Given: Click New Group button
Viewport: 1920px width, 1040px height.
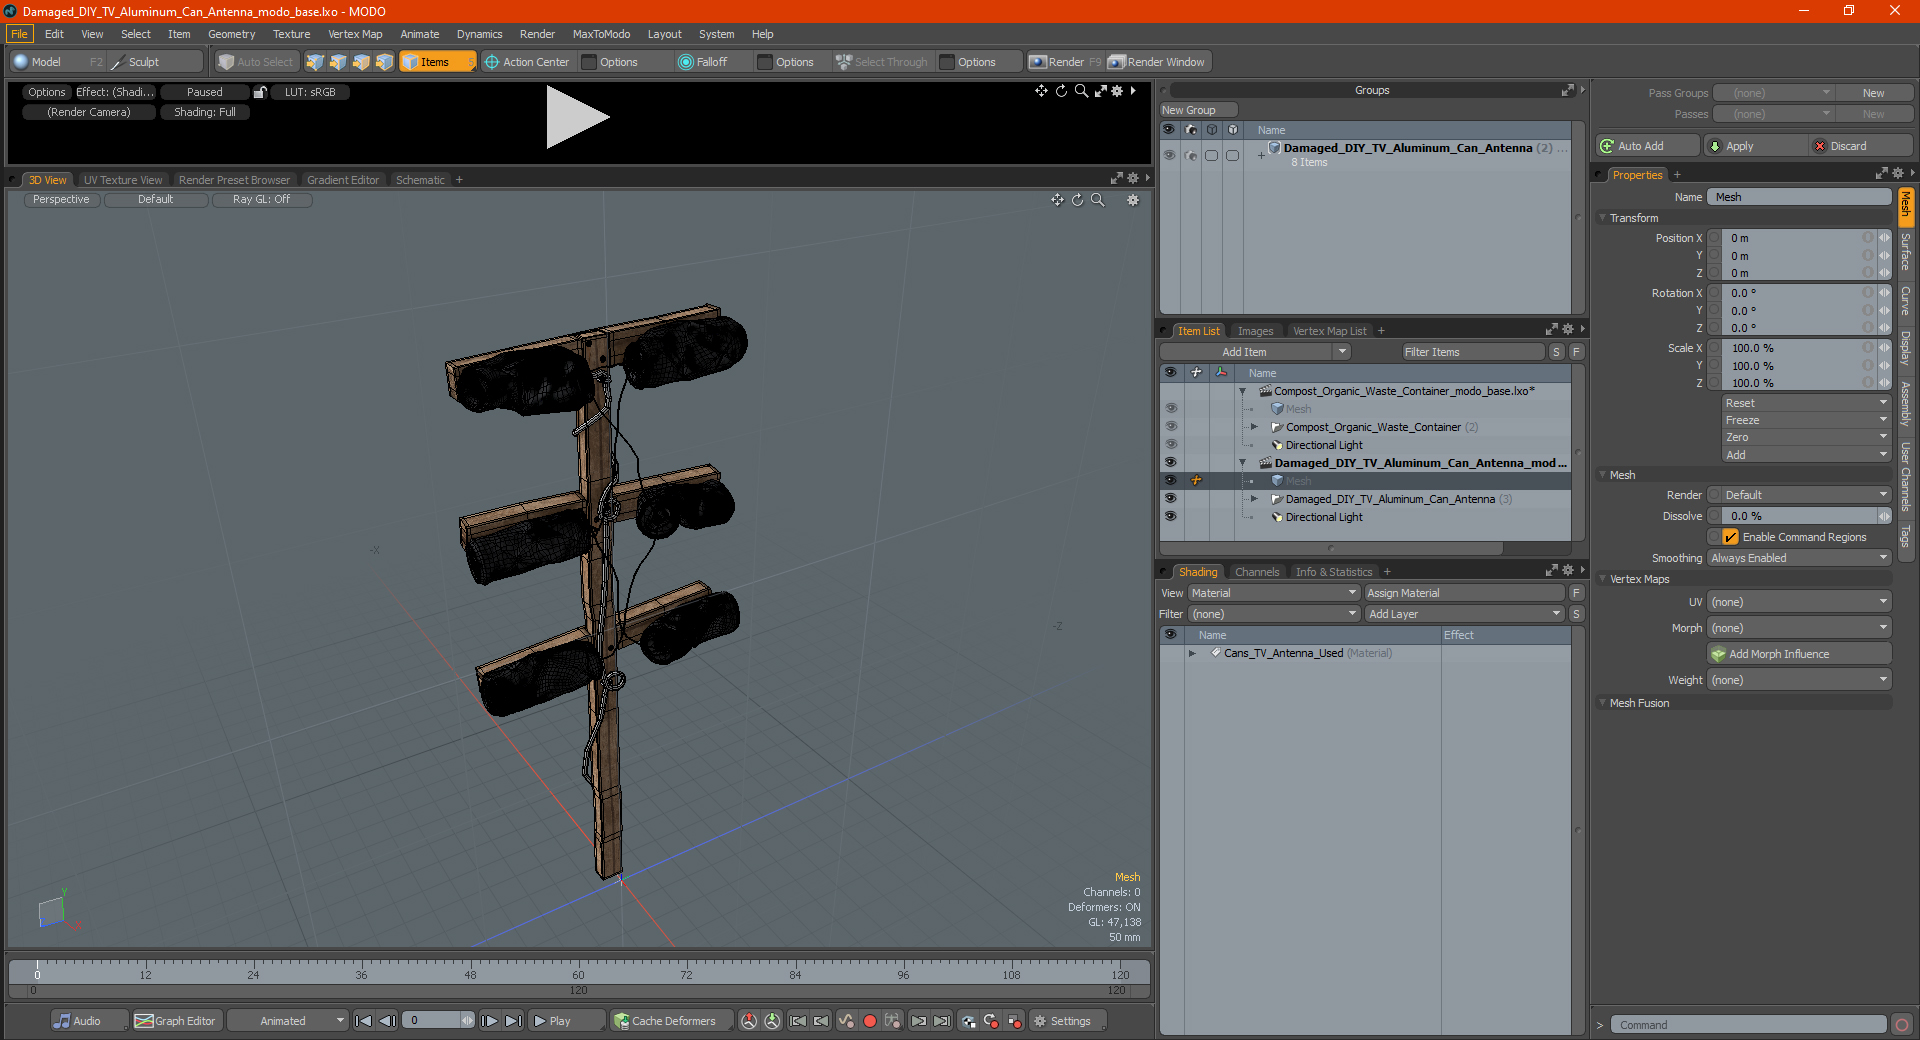Looking at the screenshot, I should coord(1198,110).
